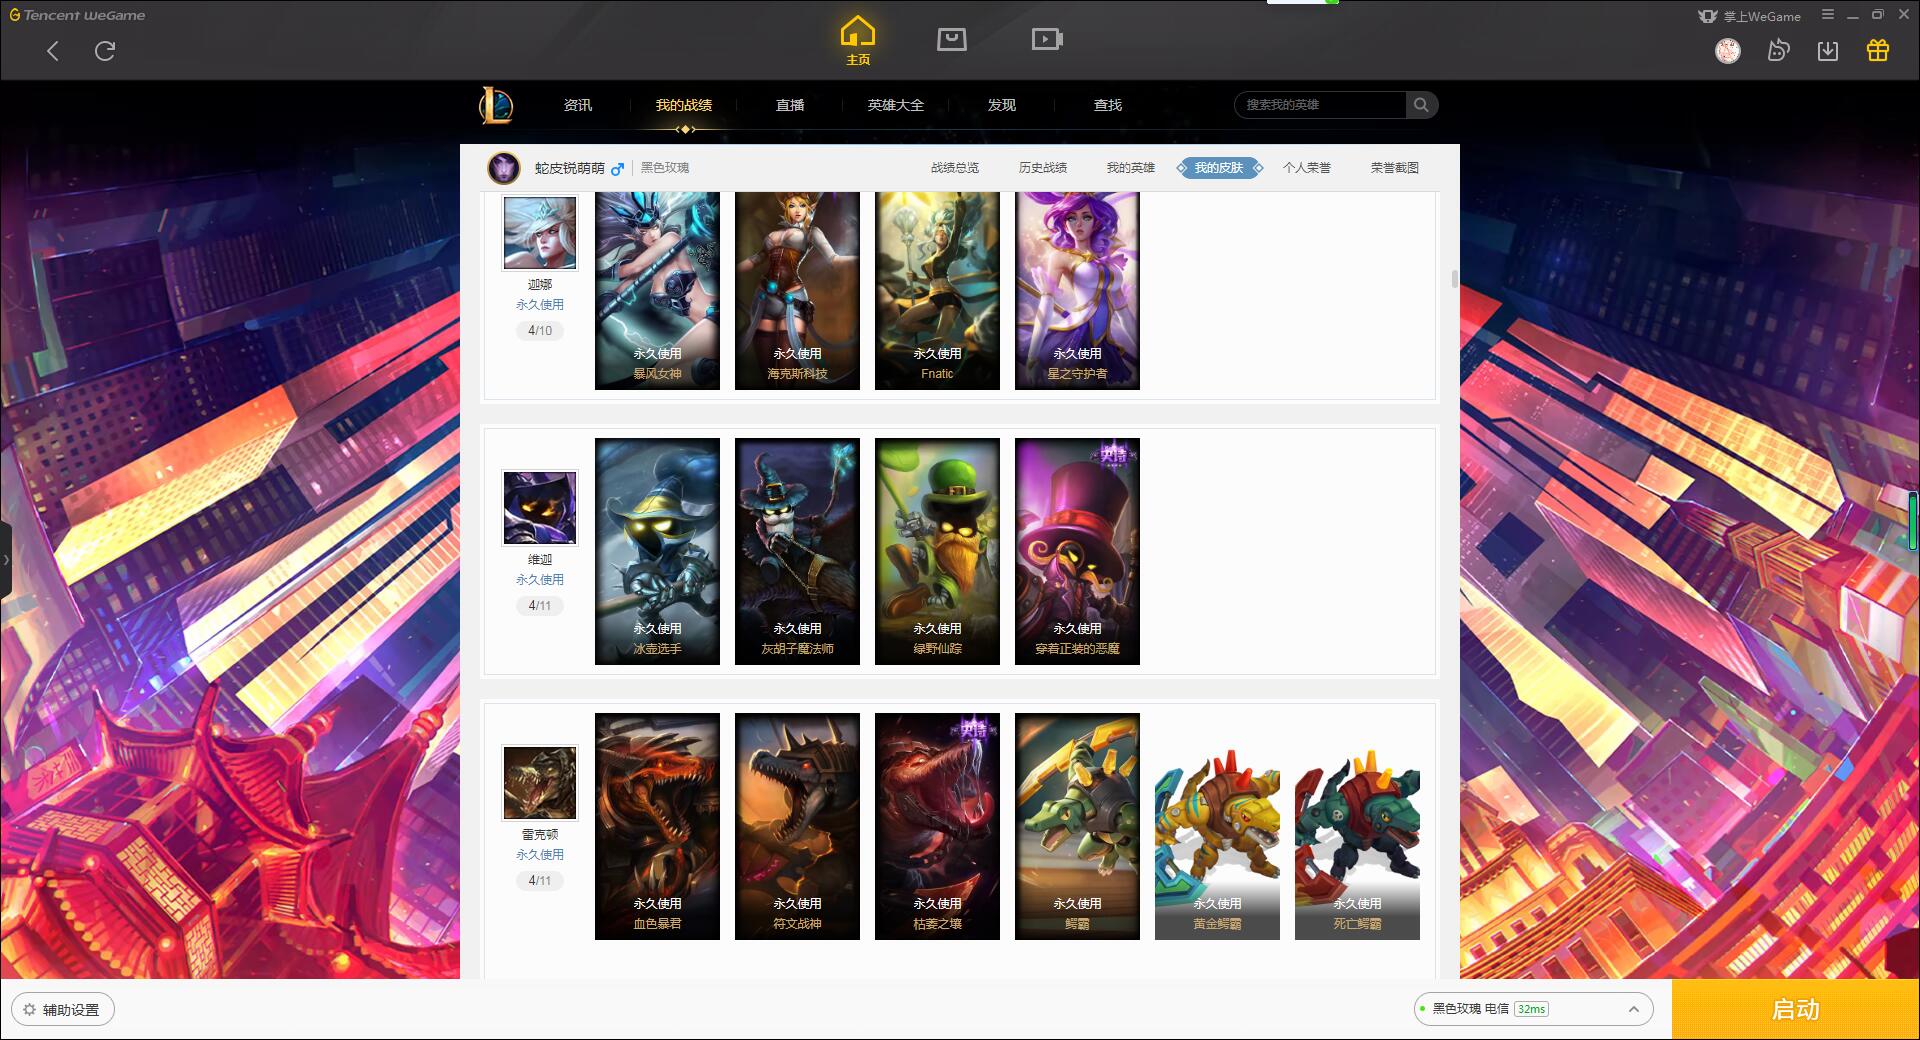Viewport: 1920px width, 1040px height.
Task: Go back with the back arrow
Action: 53,51
